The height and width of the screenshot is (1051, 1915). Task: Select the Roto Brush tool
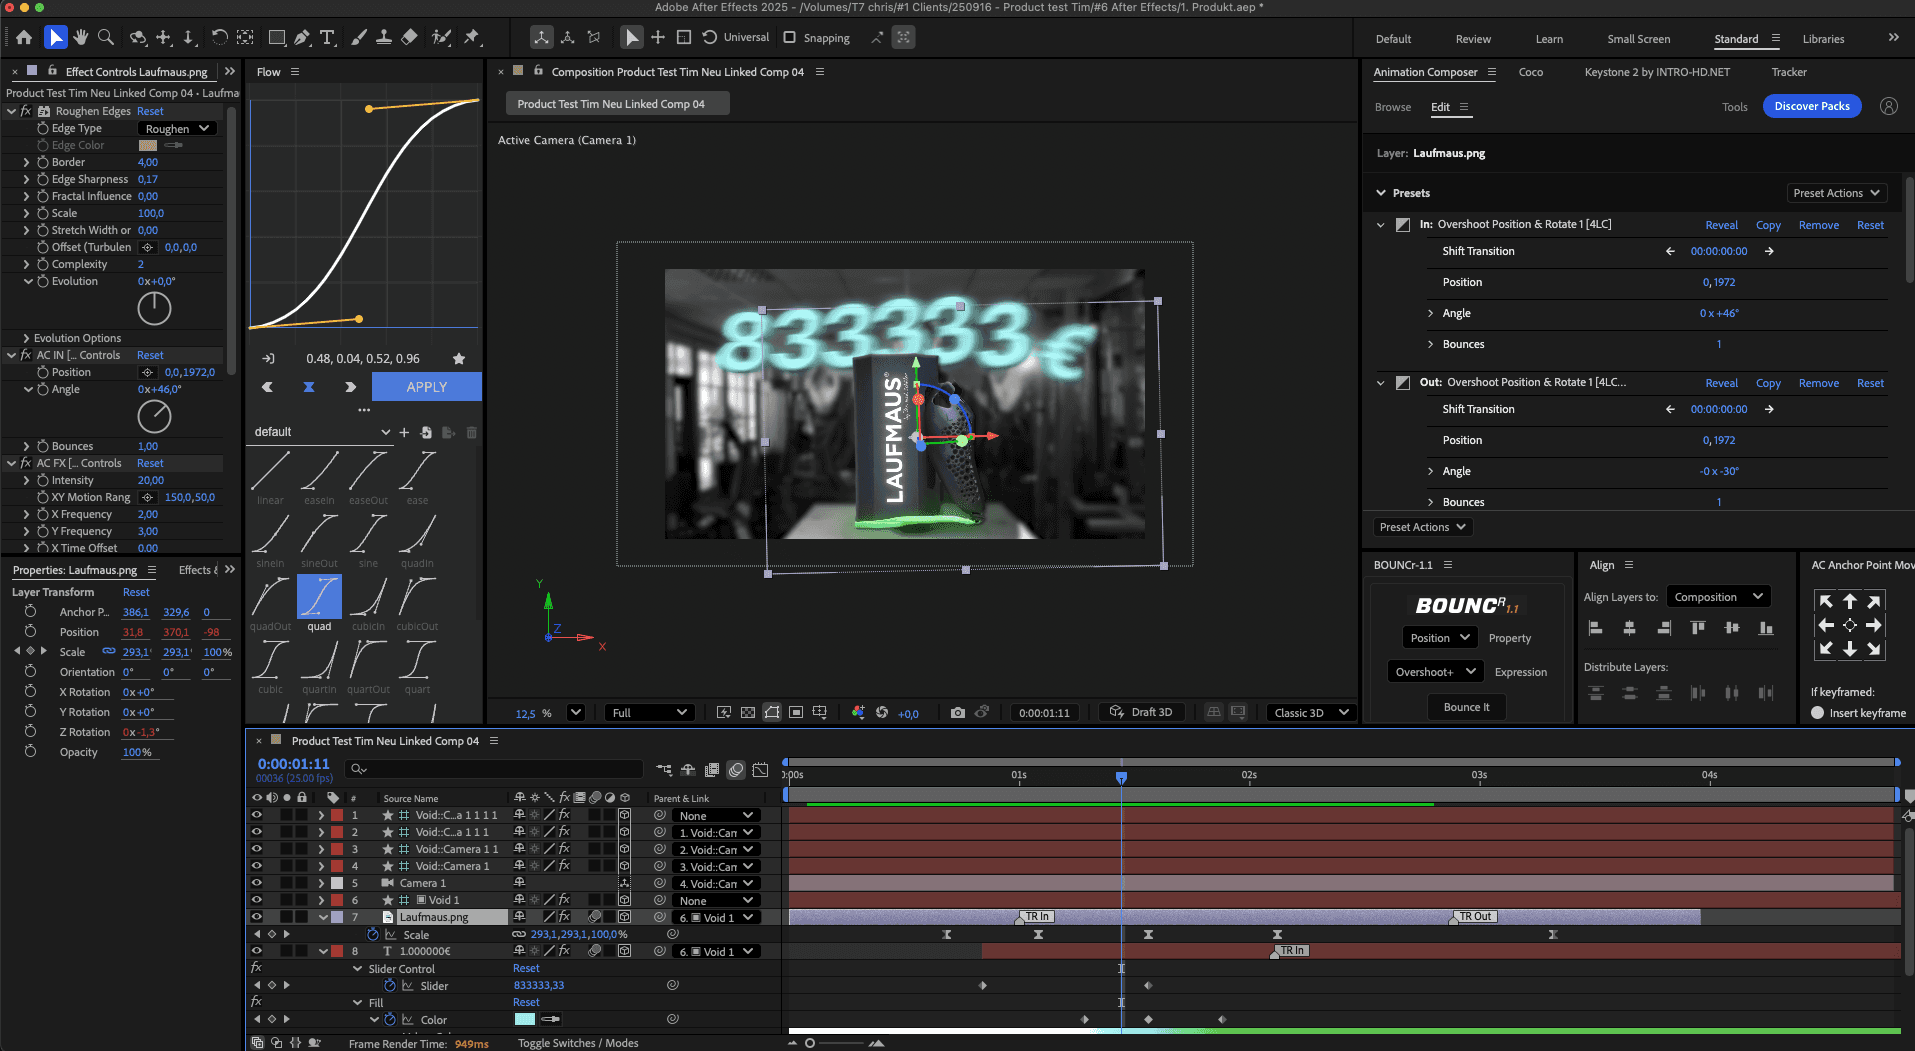click(x=441, y=38)
